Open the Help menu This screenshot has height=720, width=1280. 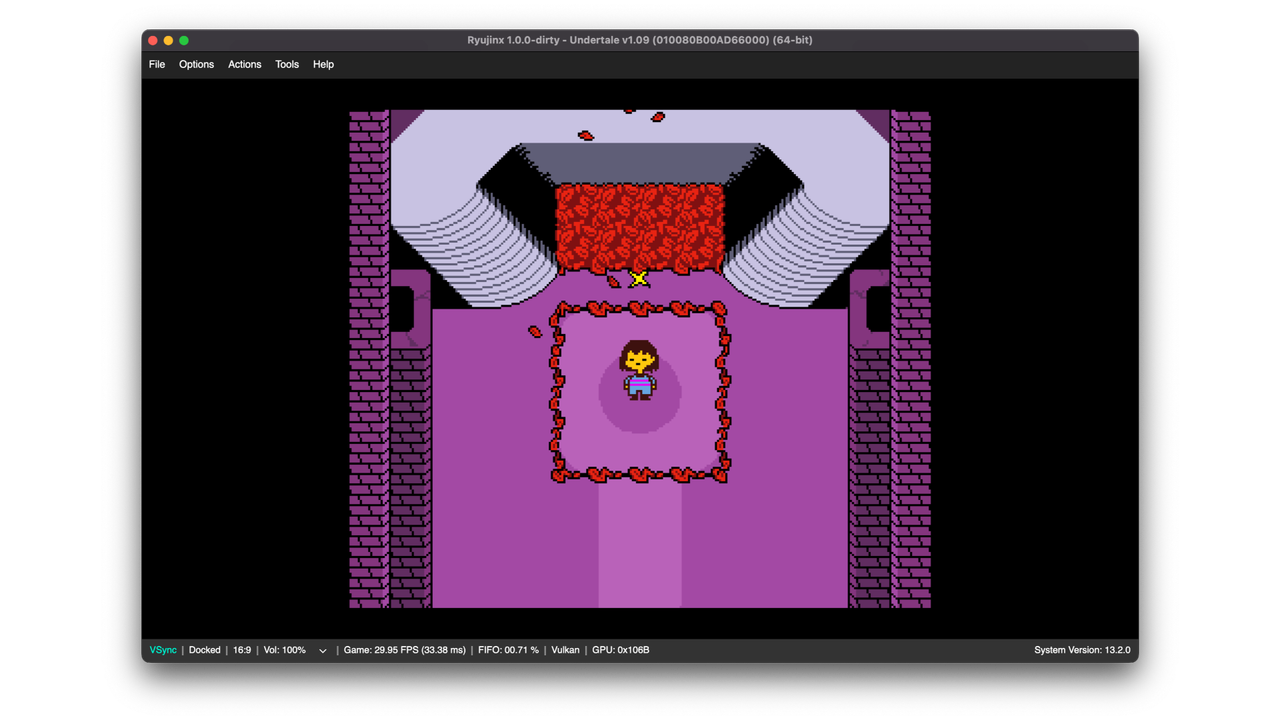pyautogui.click(x=323, y=64)
